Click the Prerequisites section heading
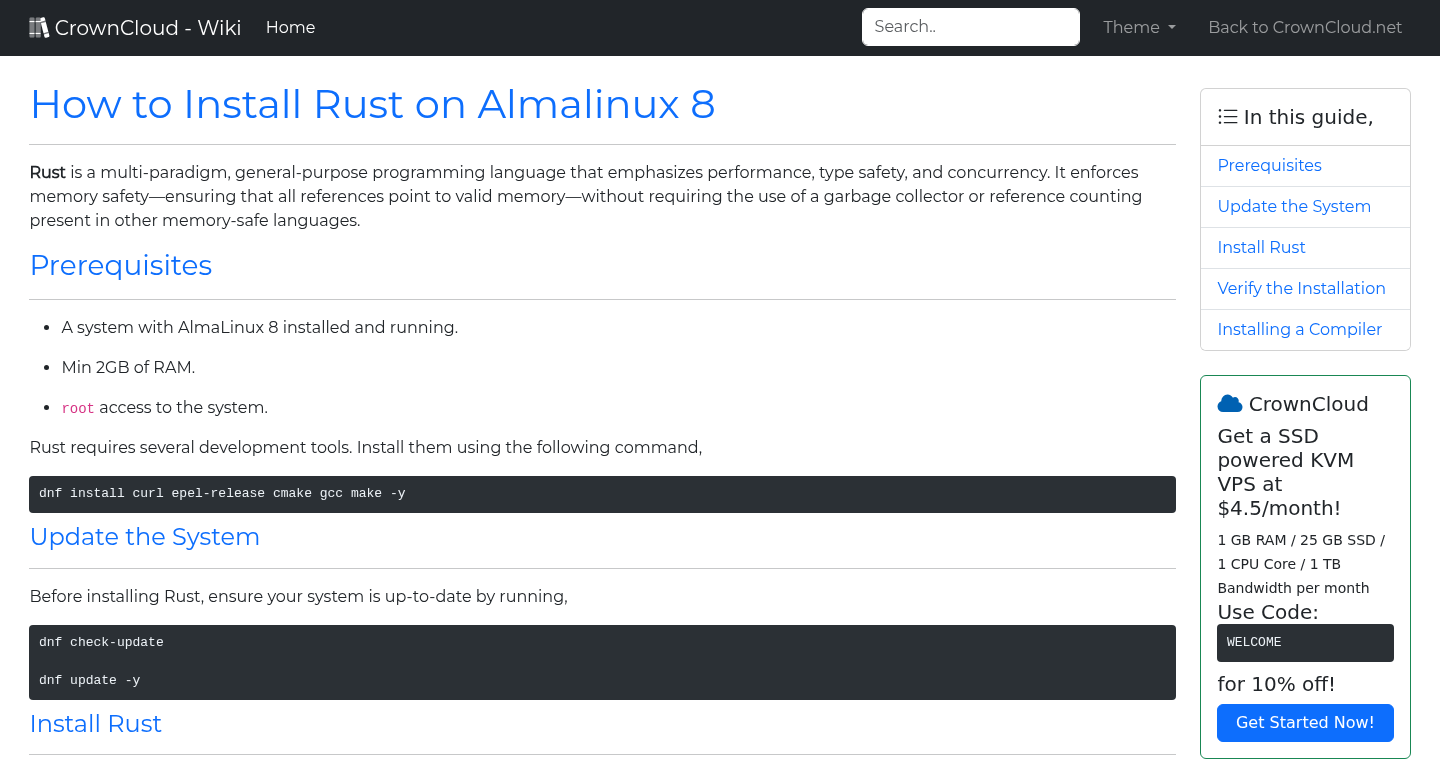This screenshot has height=761, width=1440. (120, 265)
